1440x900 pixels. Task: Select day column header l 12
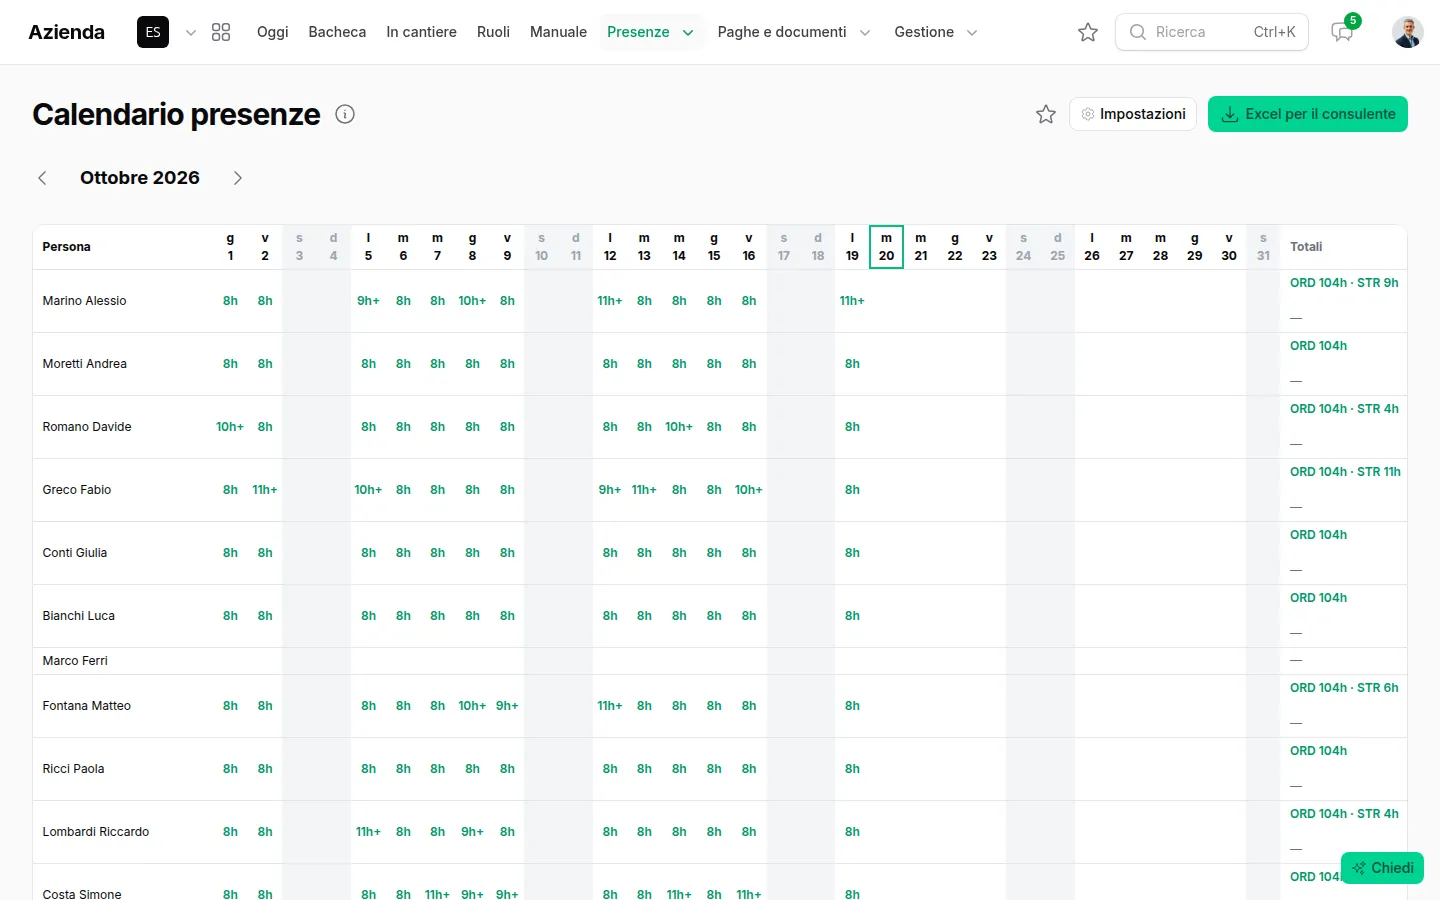[x=610, y=247]
